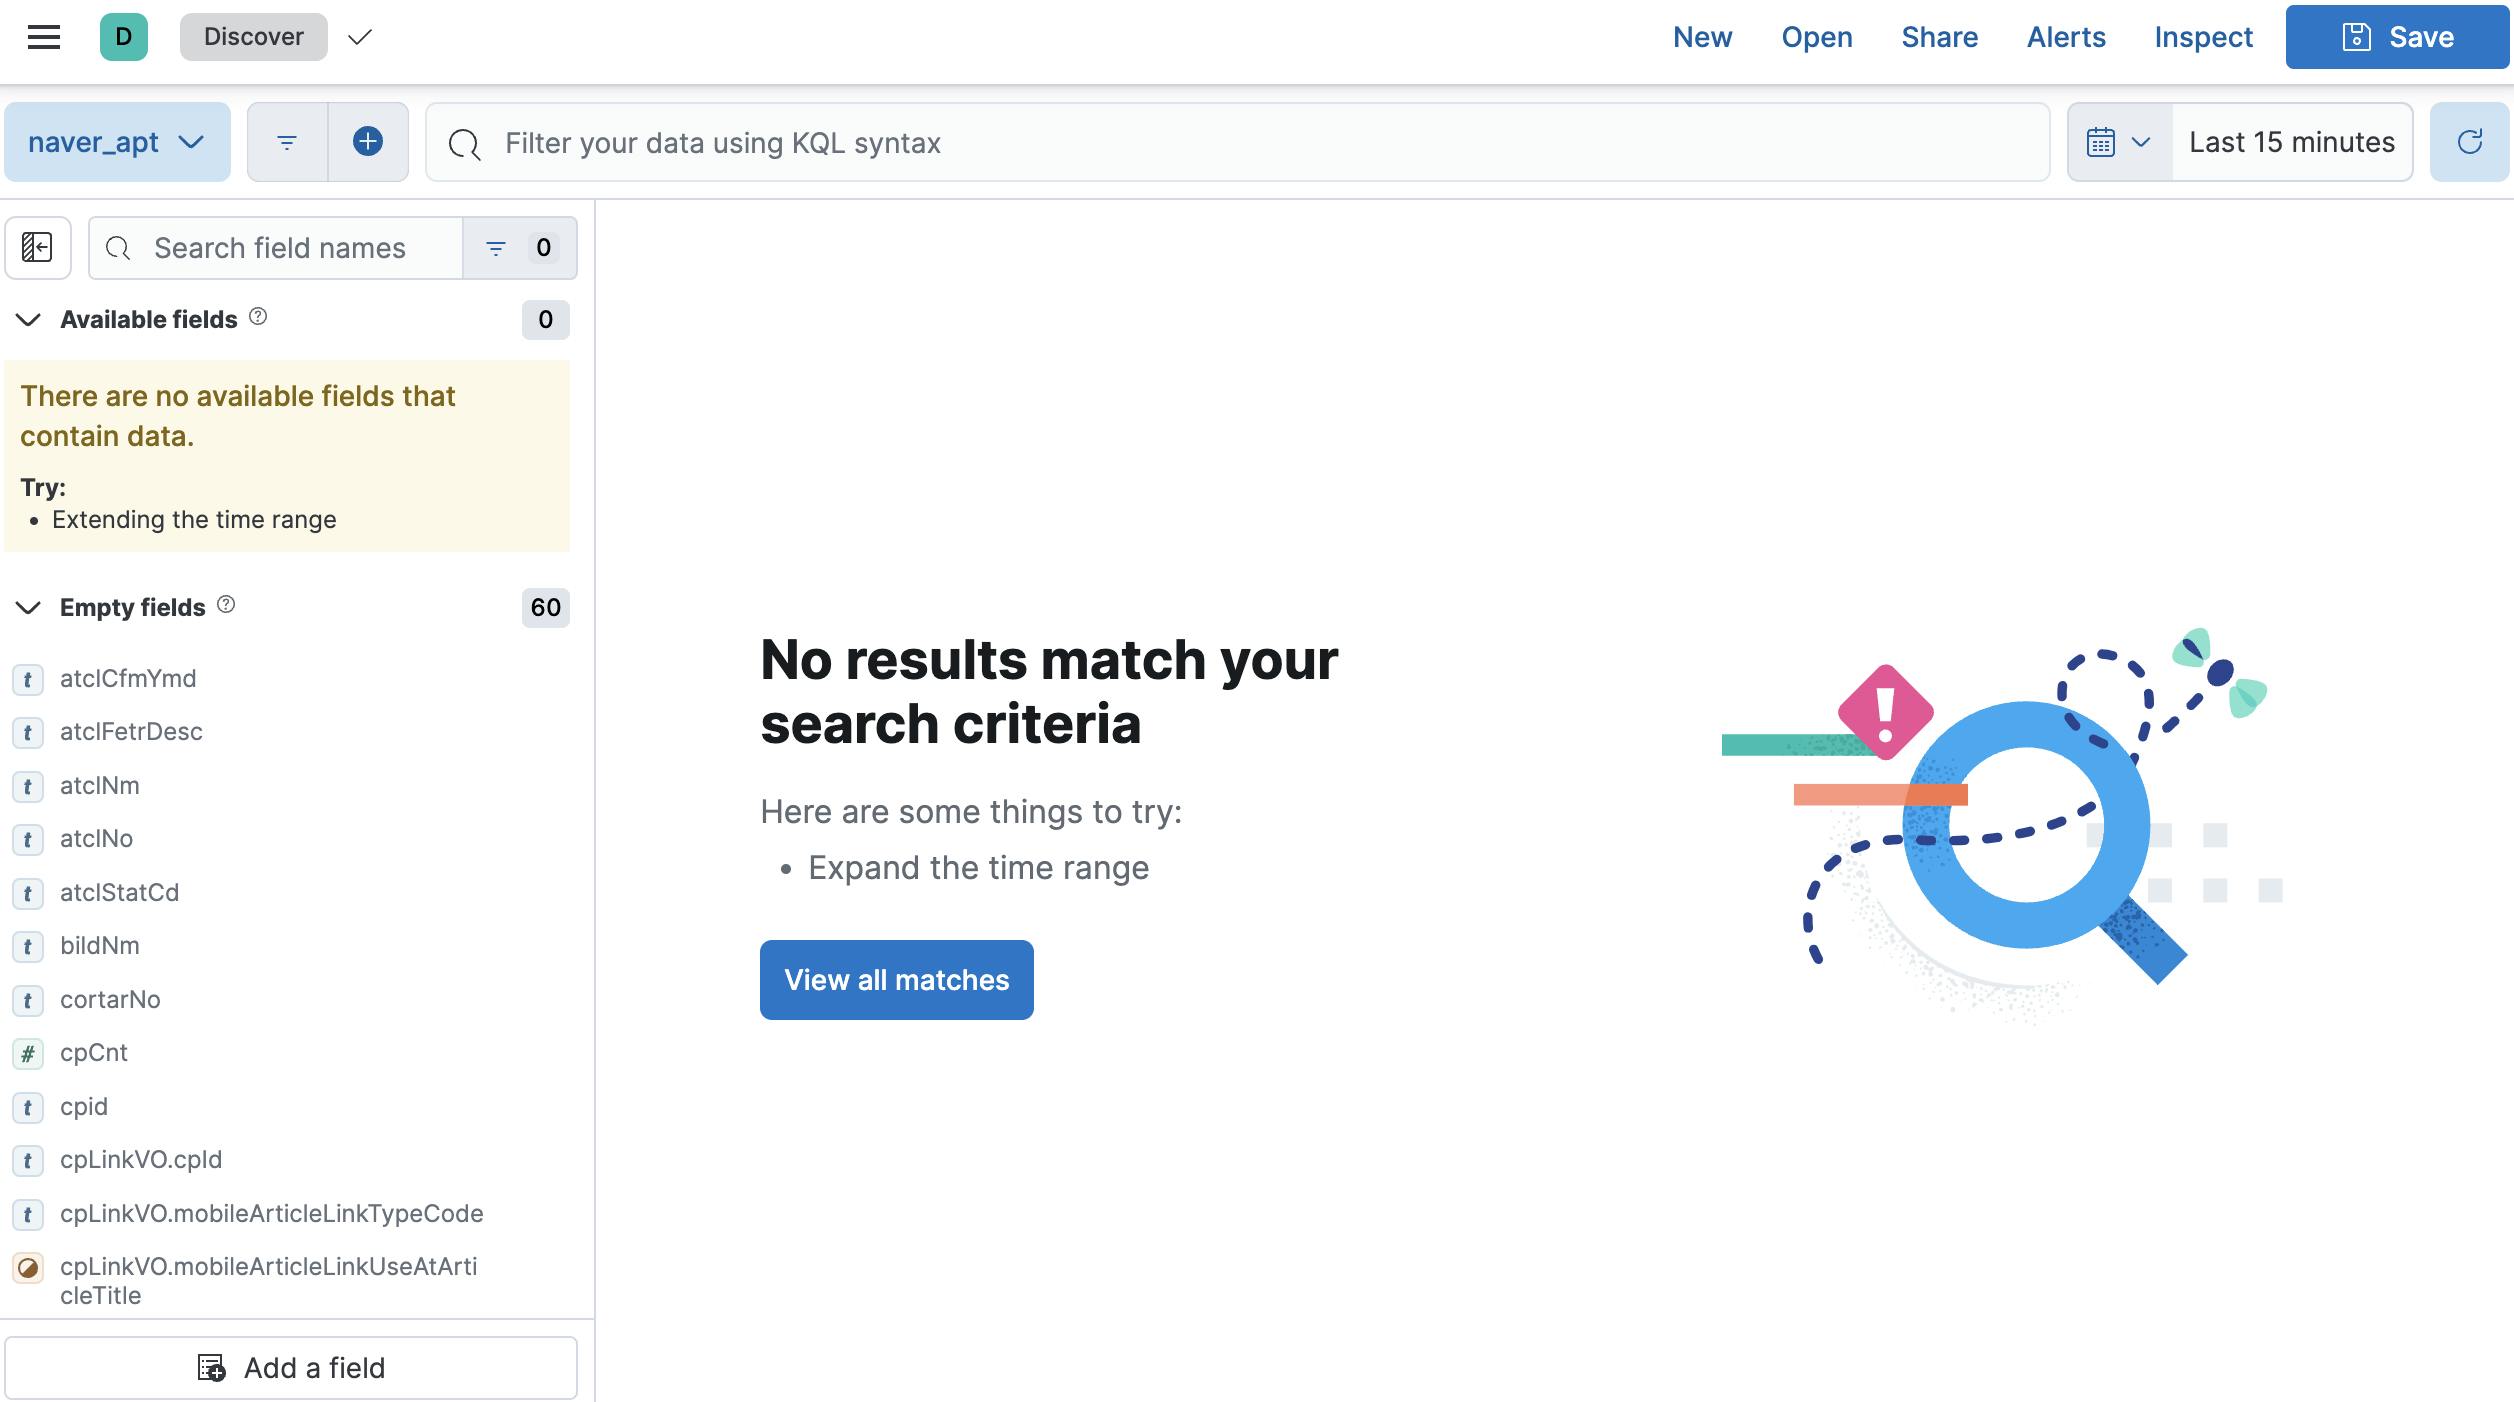Open the naver_apt data view dropdown
The image size is (2514, 1402).
point(116,142)
